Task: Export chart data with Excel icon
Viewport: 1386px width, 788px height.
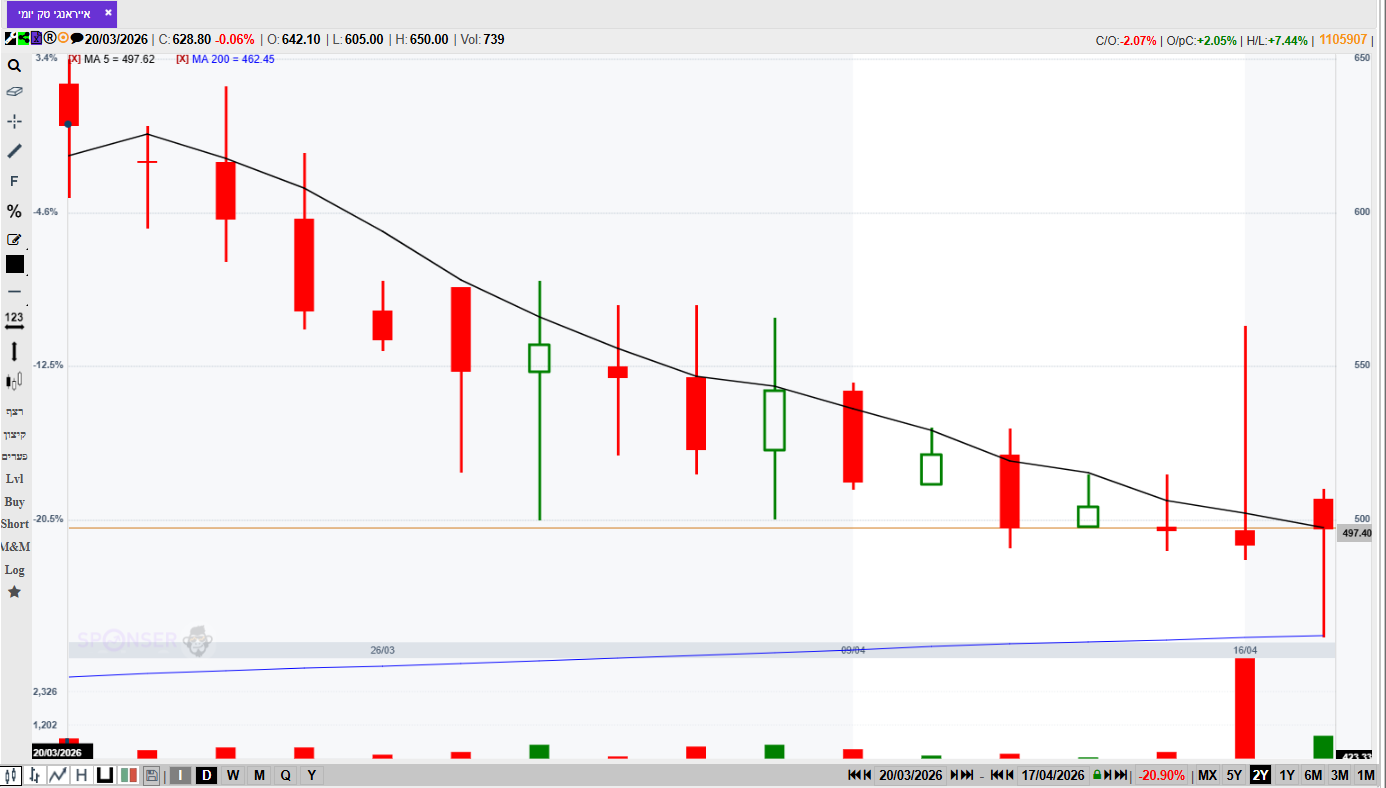Action: click(36, 39)
